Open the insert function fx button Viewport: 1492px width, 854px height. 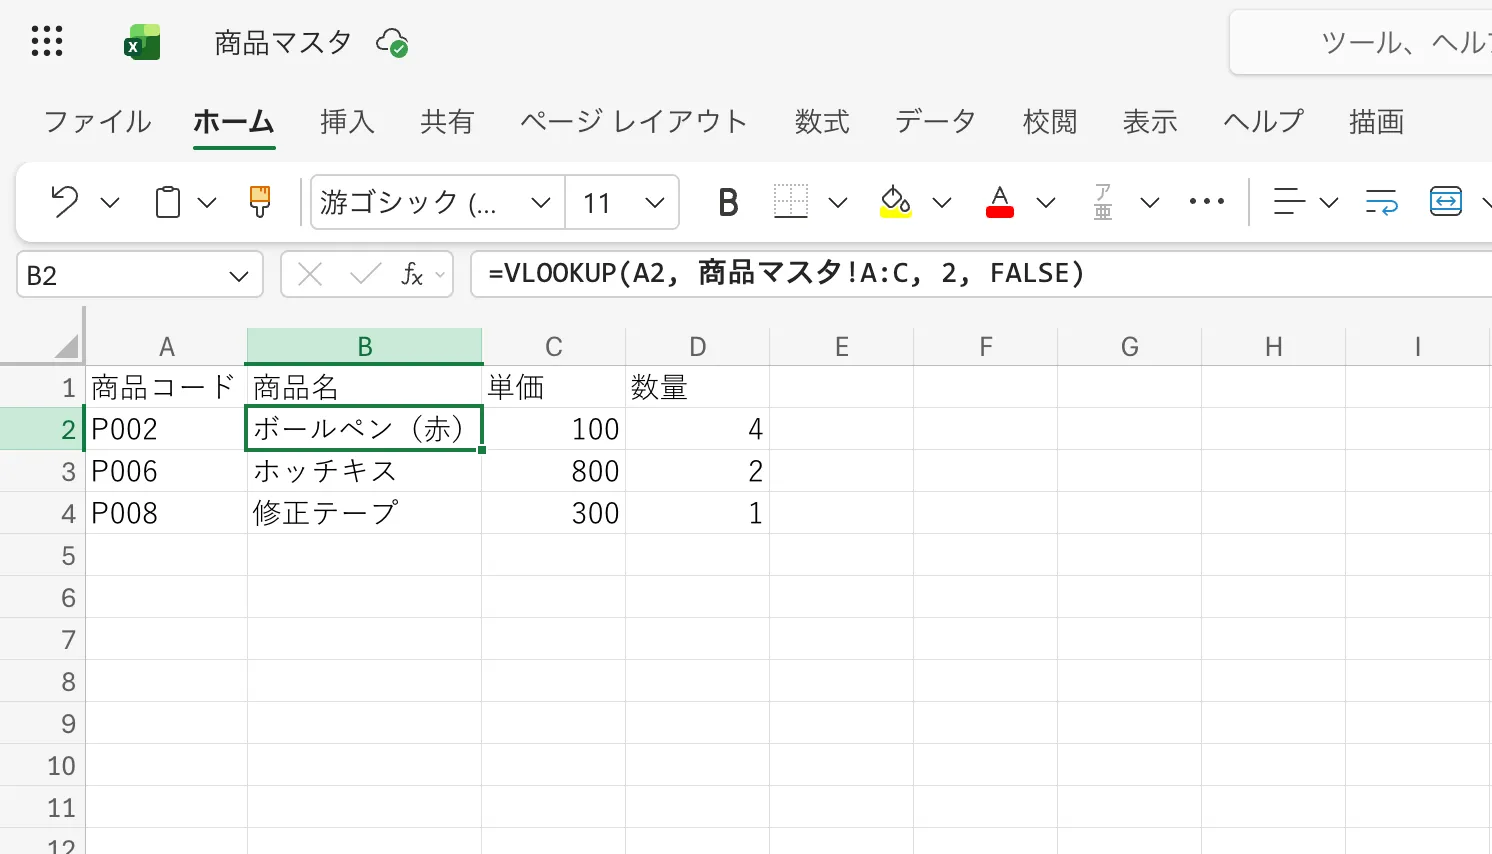point(412,274)
